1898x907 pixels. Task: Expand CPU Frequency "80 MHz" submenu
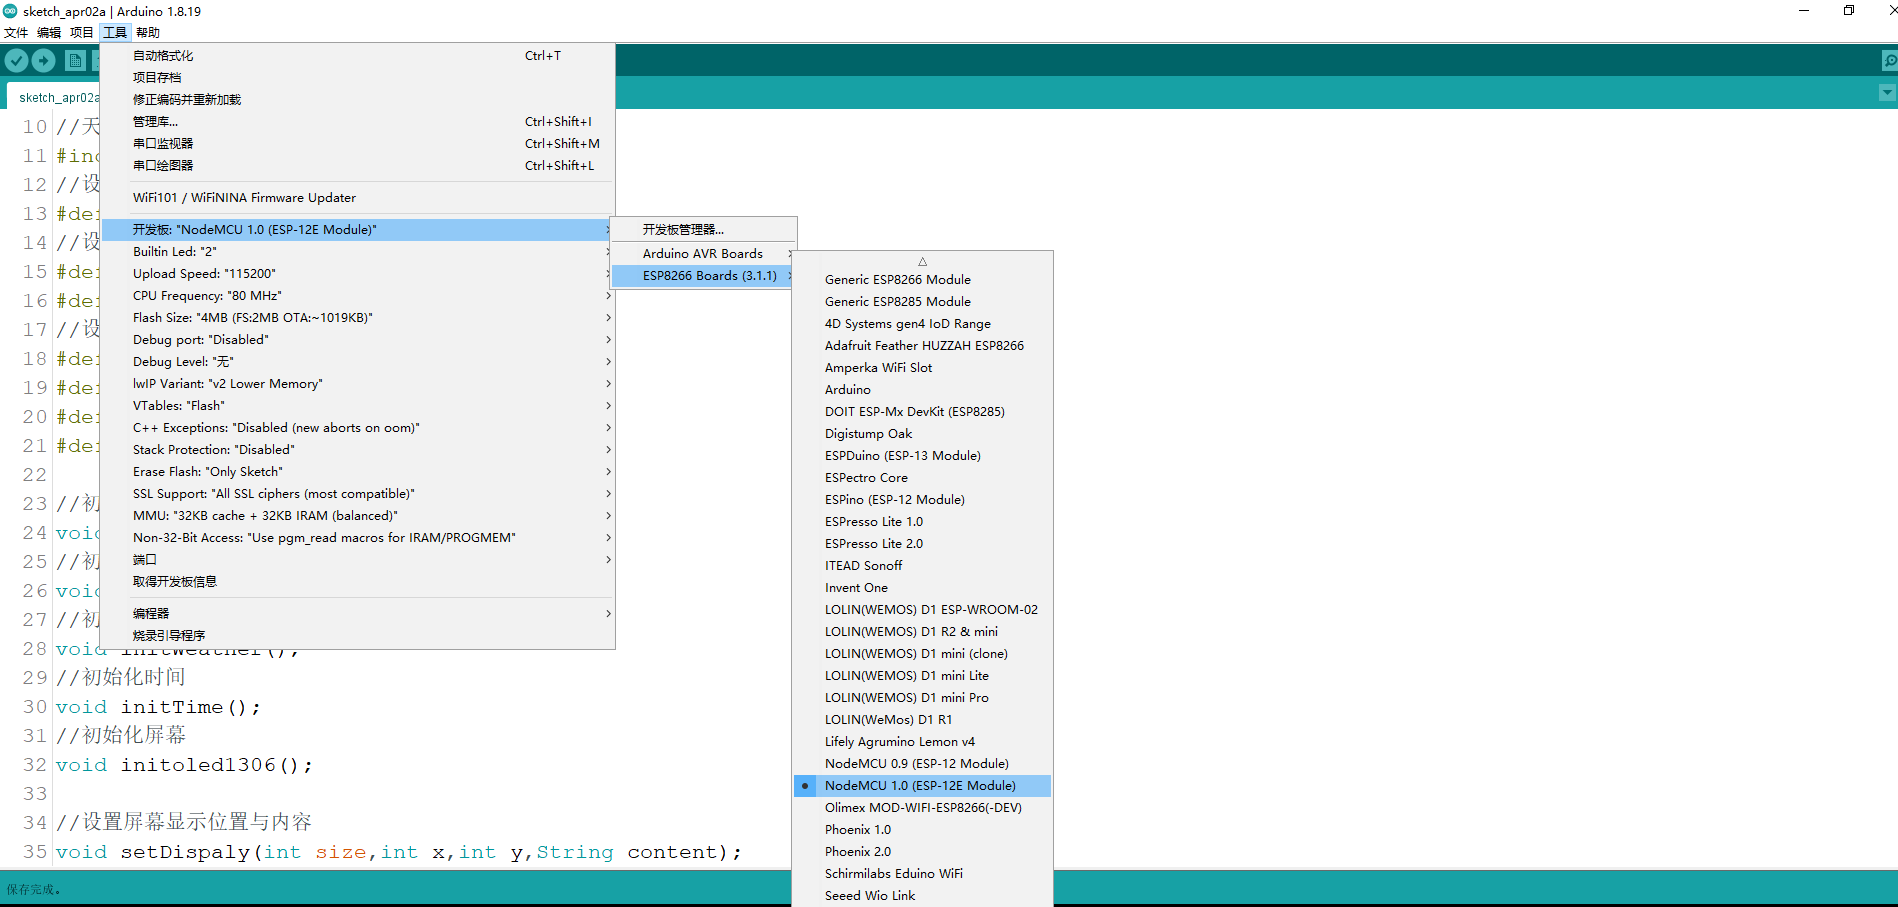pyautogui.click(x=358, y=296)
